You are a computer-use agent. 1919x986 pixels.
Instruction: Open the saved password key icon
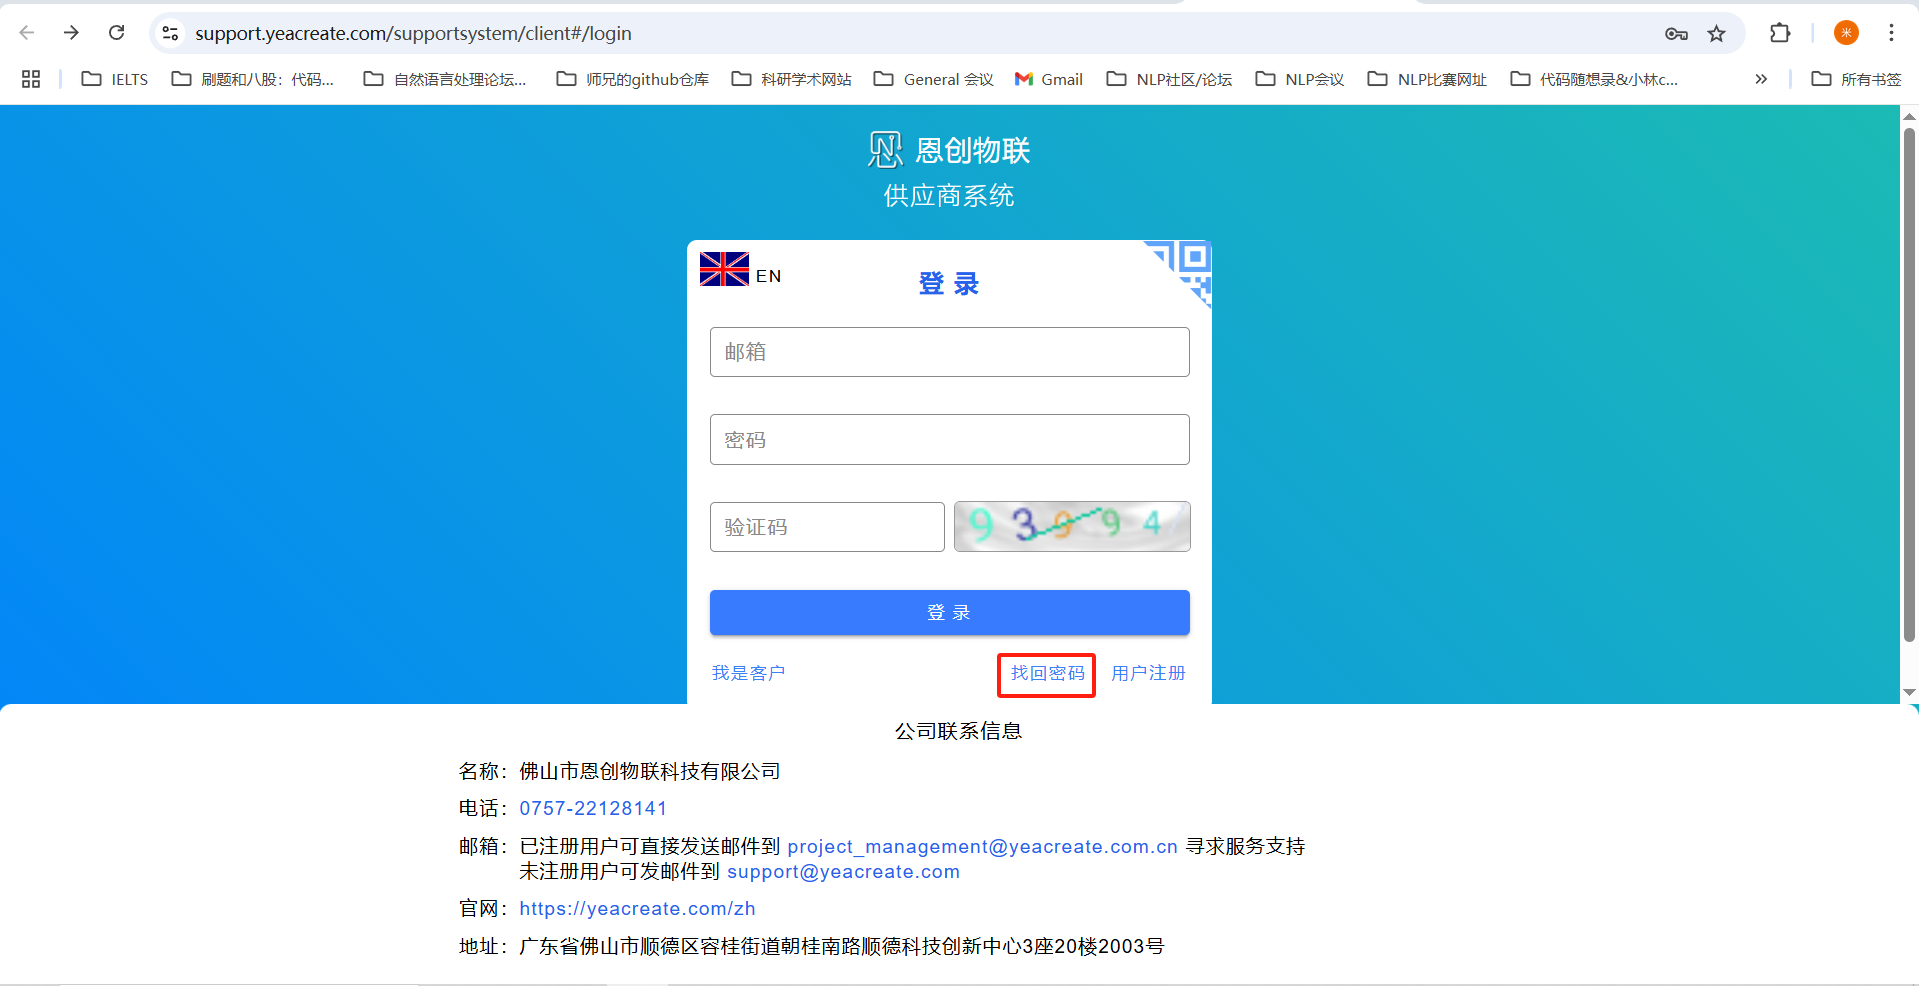coord(1676,33)
